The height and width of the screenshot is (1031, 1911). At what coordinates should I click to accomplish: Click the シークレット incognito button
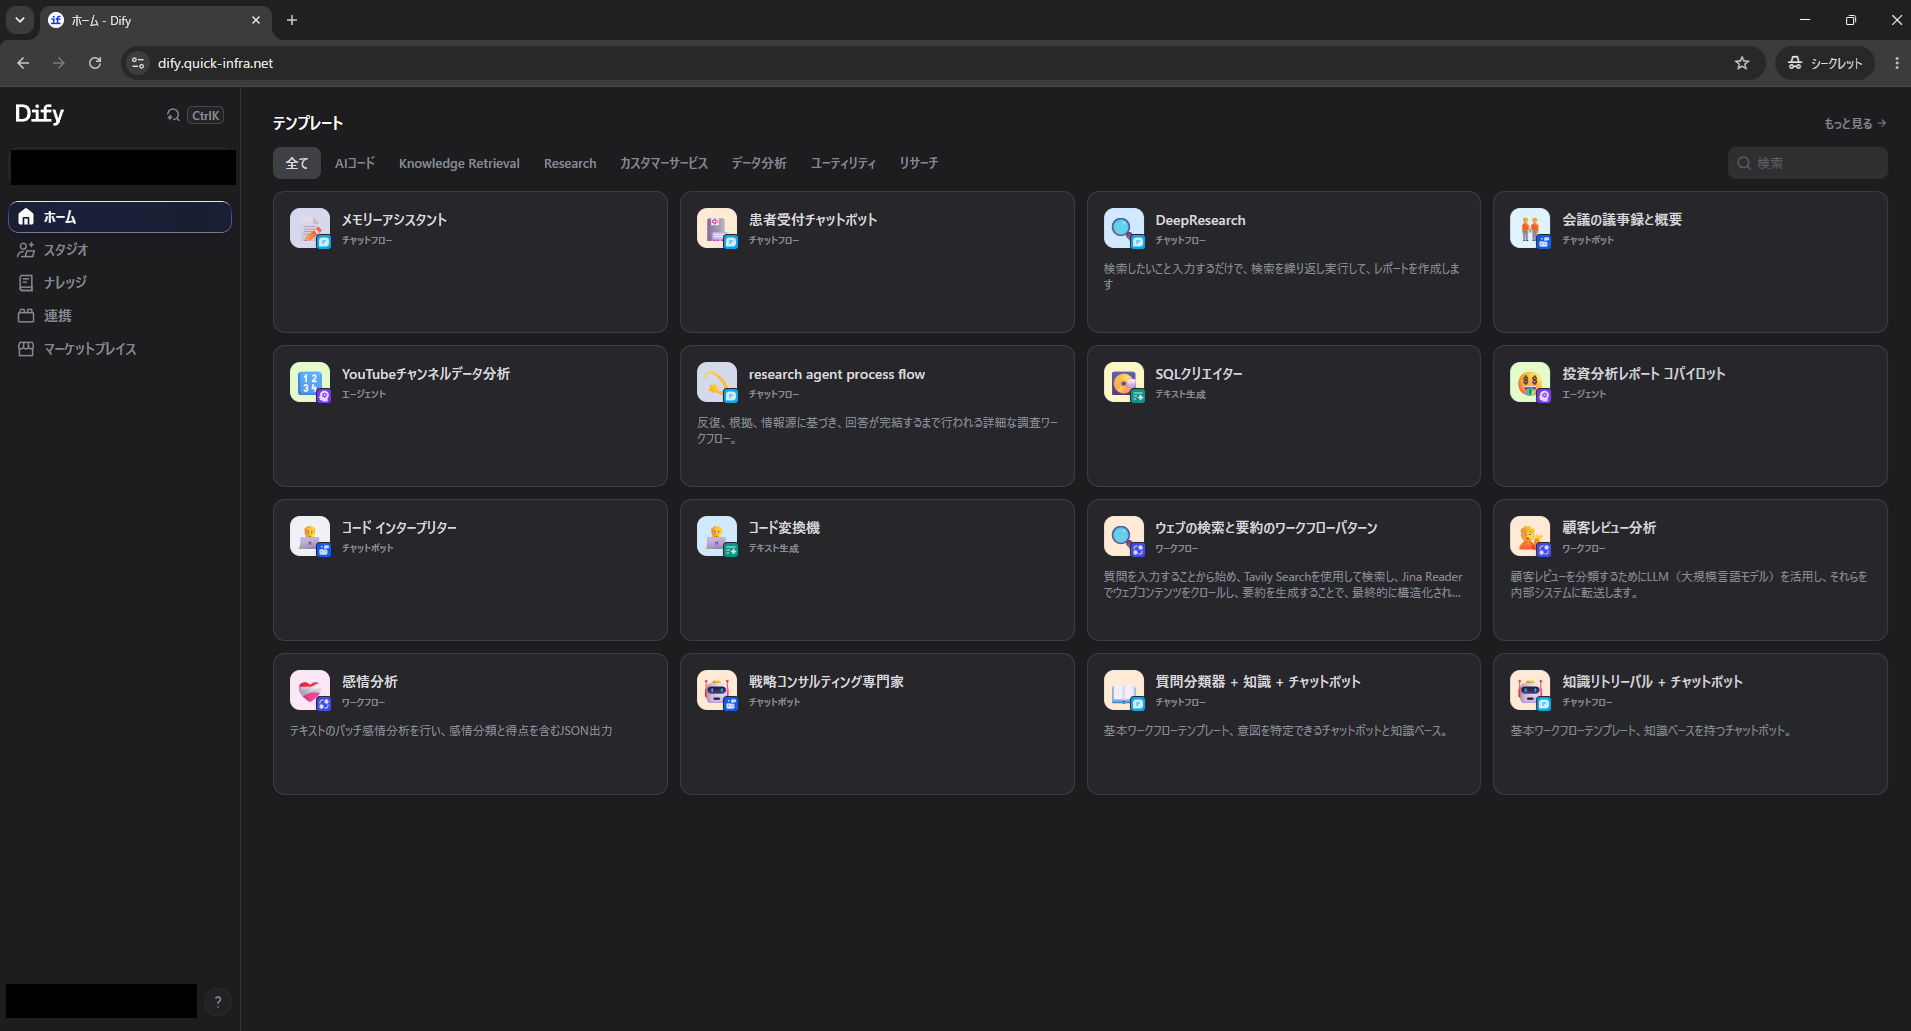(1826, 63)
